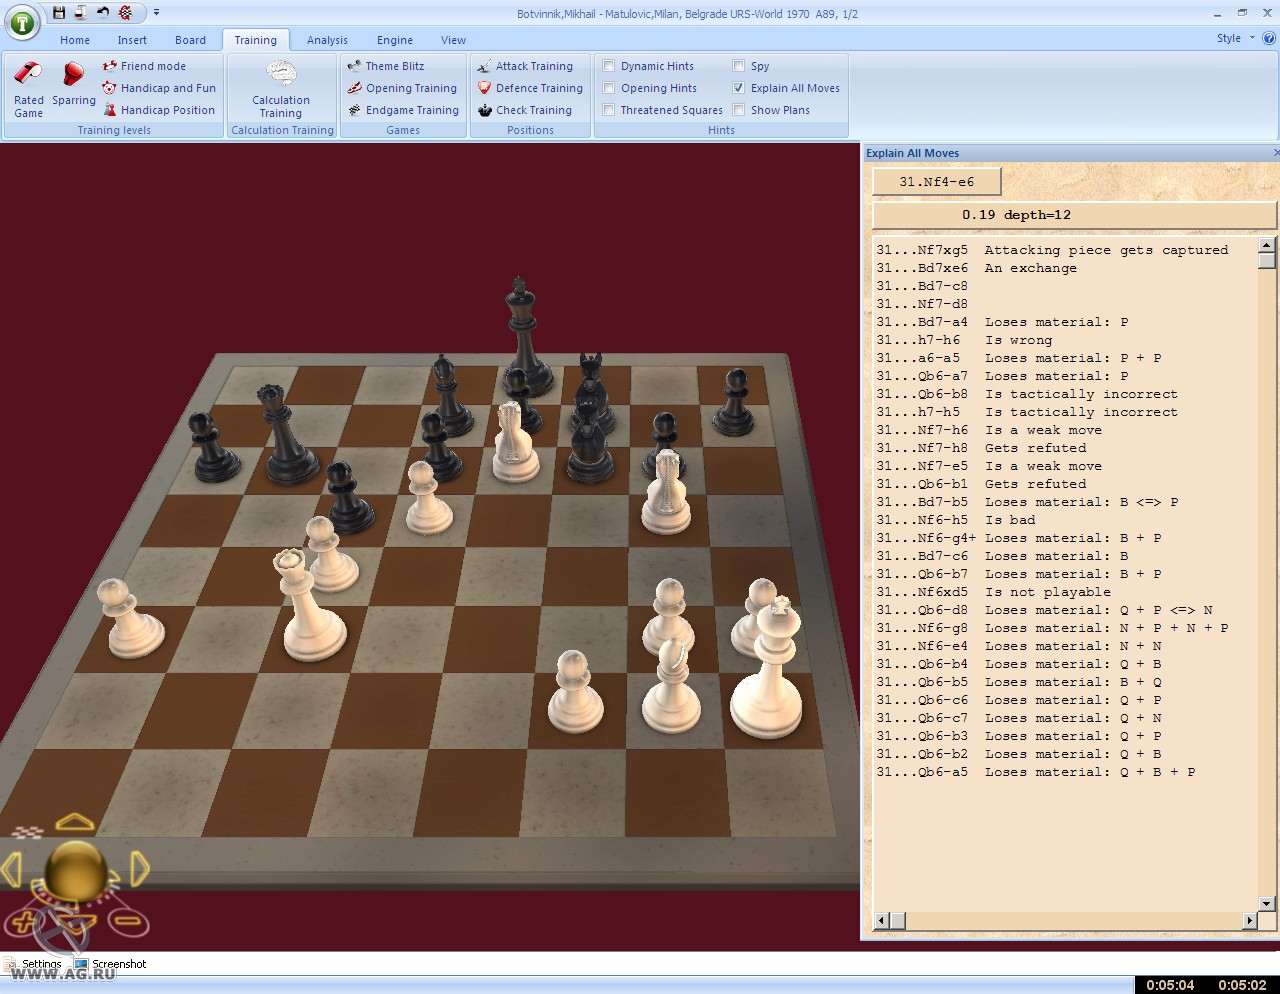Click the scroll down arrow in moves list
Screen dimensions: 1280x994
pos(1266,903)
